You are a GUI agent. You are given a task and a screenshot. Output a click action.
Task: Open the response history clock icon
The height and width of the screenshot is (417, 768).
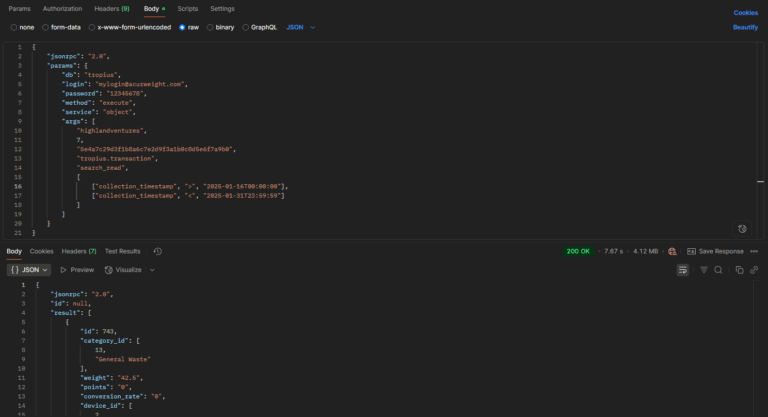(158, 251)
